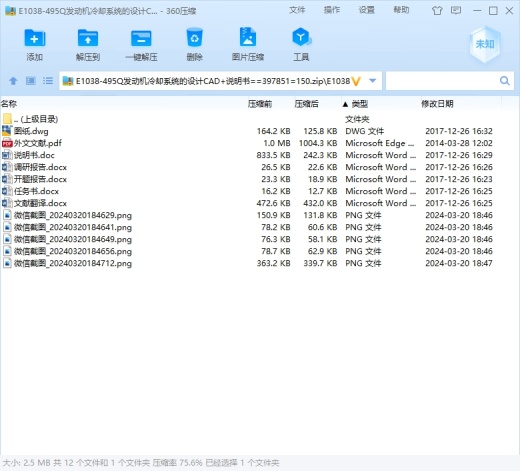Open the 设置 menu

(366, 10)
